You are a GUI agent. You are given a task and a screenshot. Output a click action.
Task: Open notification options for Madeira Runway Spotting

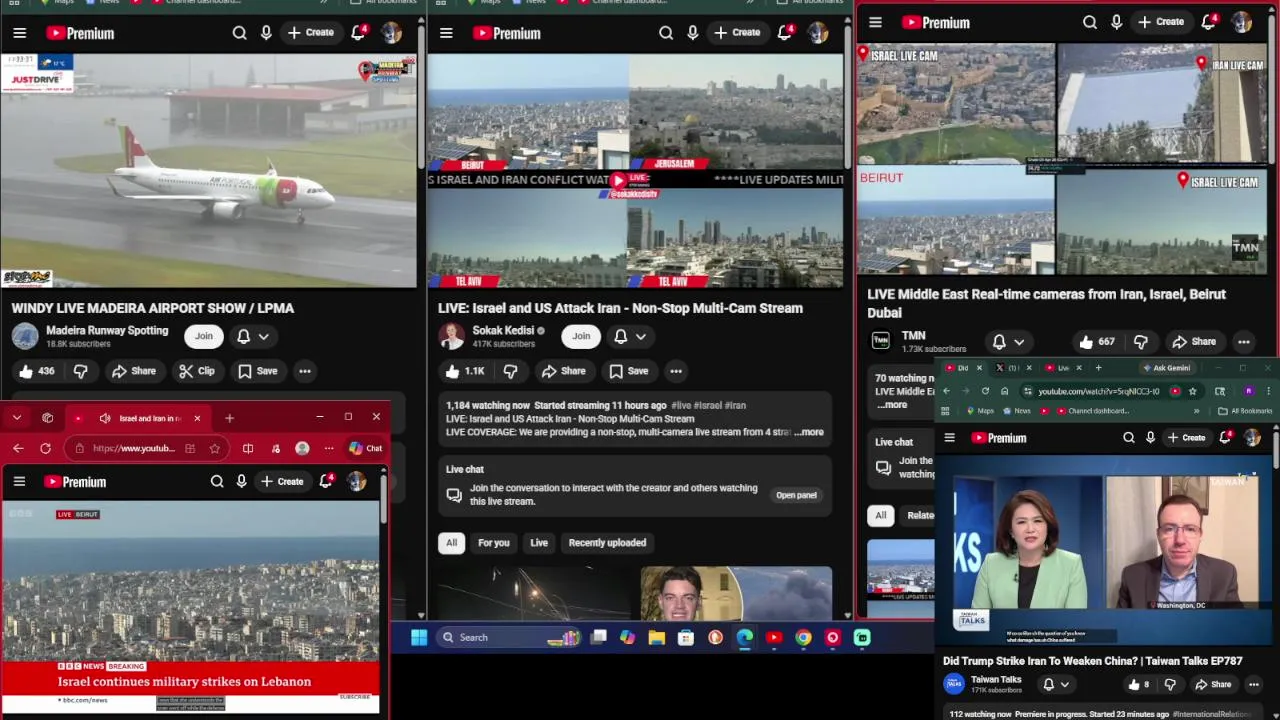point(252,336)
